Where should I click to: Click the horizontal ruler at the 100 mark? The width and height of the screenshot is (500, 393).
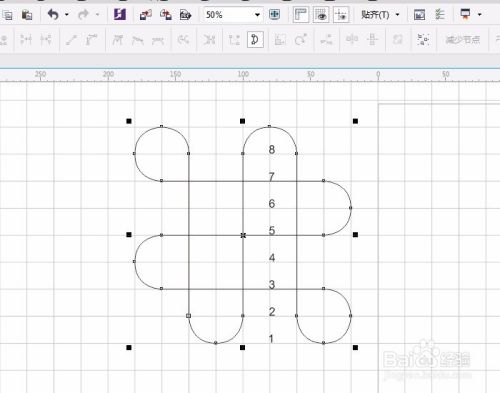[243, 75]
